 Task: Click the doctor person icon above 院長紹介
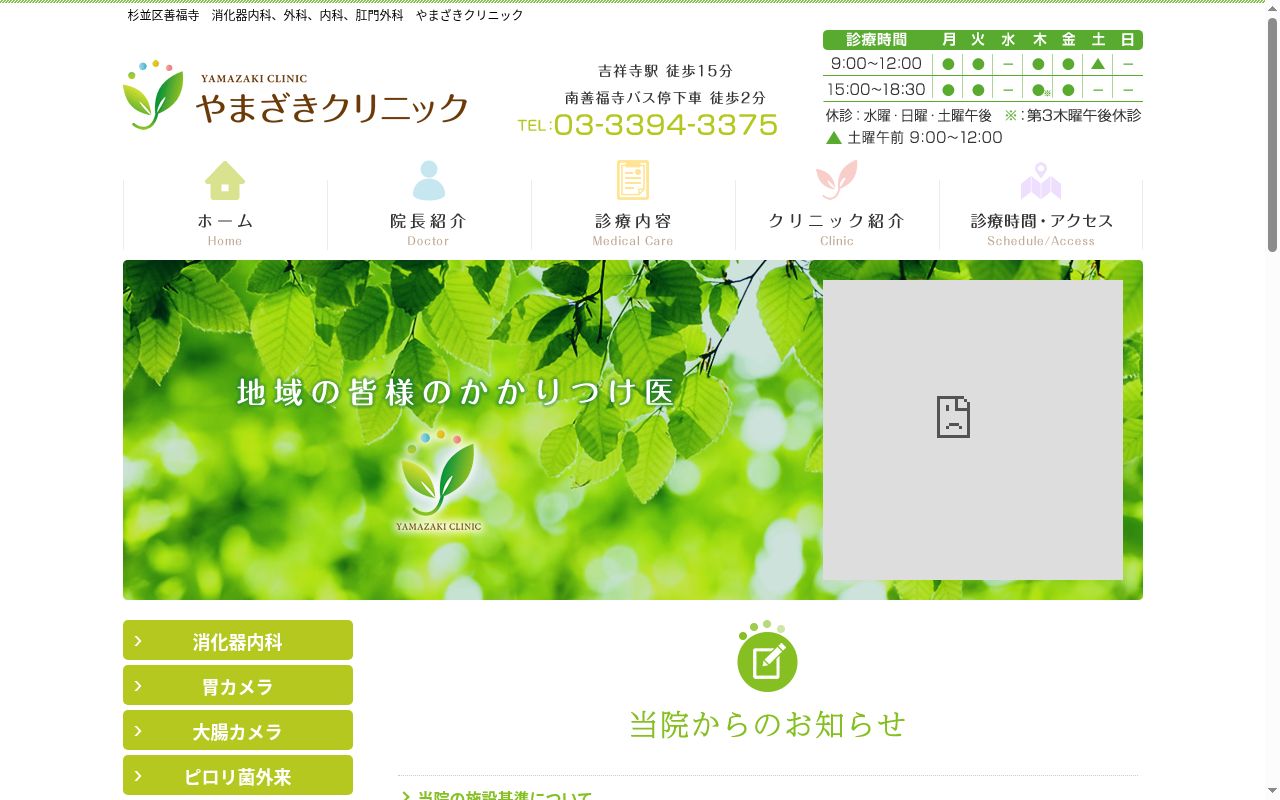(429, 181)
